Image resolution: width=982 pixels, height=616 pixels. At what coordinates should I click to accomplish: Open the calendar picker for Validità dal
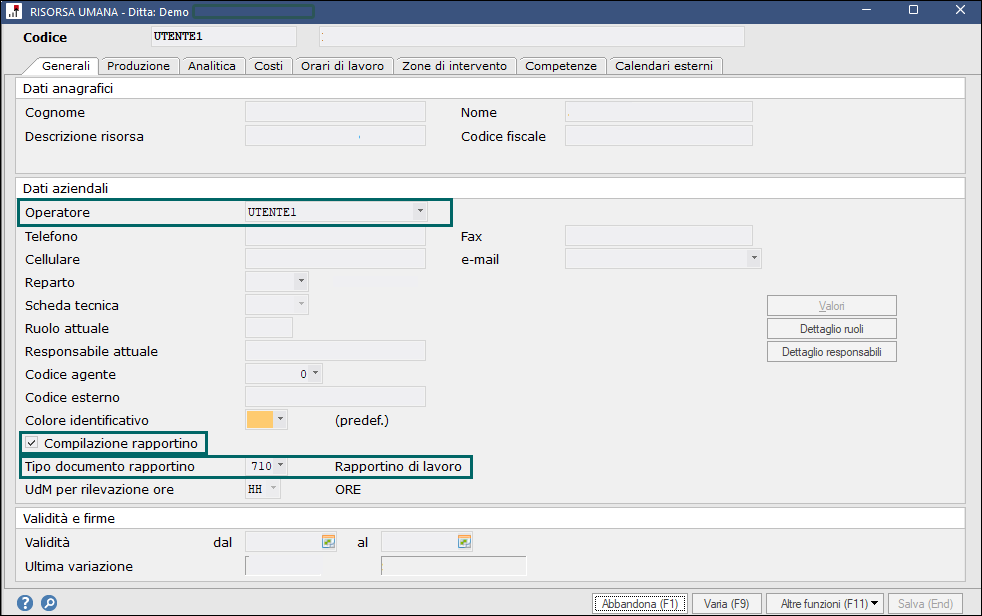[x=327, y=542]
